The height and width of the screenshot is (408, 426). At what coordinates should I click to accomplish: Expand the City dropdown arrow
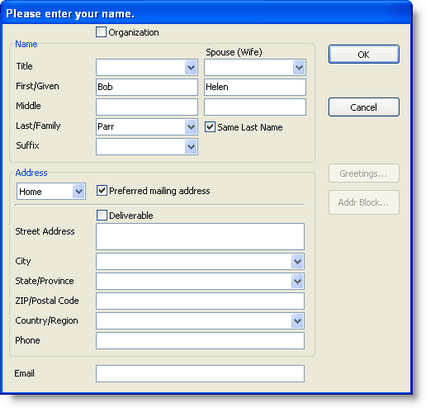coord(297,261)
